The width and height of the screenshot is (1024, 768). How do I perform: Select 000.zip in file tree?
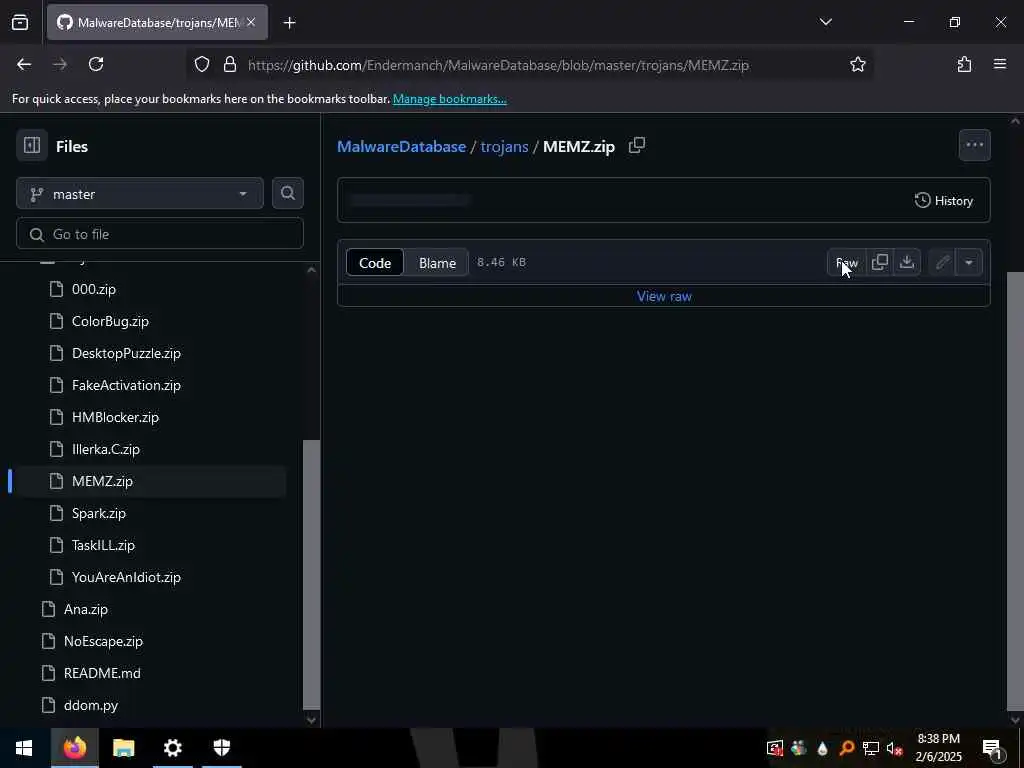[x=93, y=289]
